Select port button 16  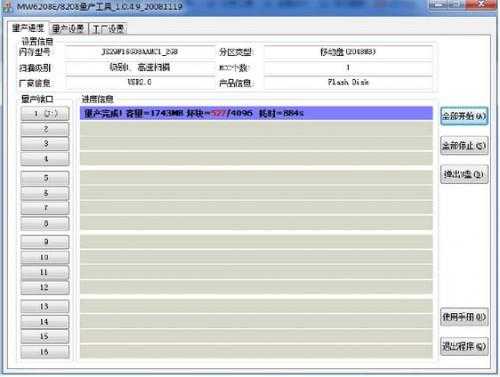coord(45,352)
